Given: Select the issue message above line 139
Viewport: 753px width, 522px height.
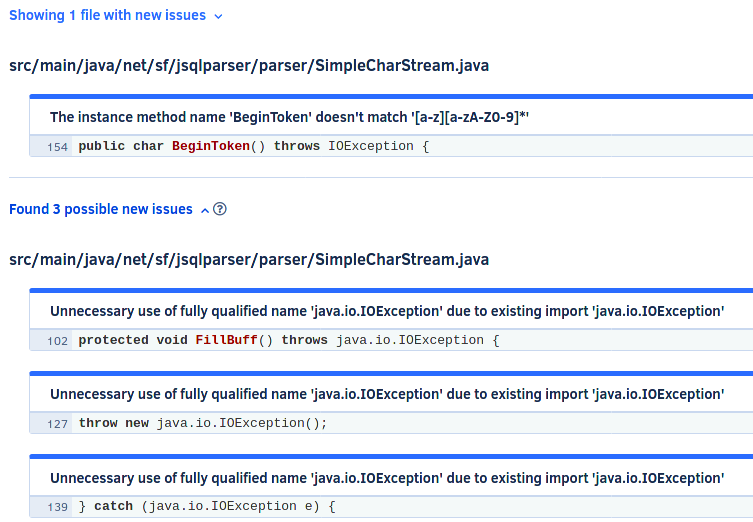Looking at the screenshot, I should [387, 478].
